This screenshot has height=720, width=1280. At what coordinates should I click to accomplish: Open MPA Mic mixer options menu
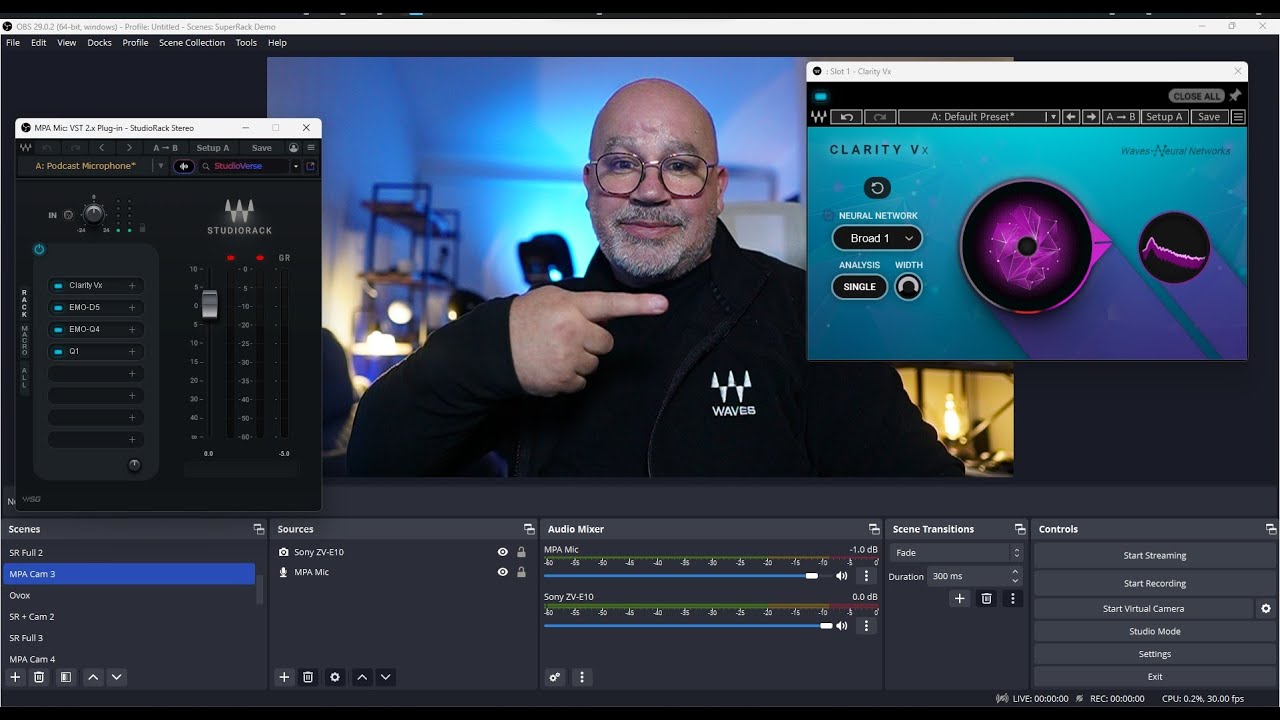point(866,576)
